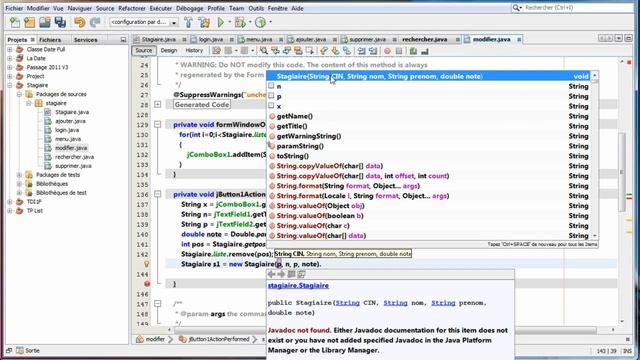Switch to the Services panel tab

pyautogui.click(x=85, y=40)
